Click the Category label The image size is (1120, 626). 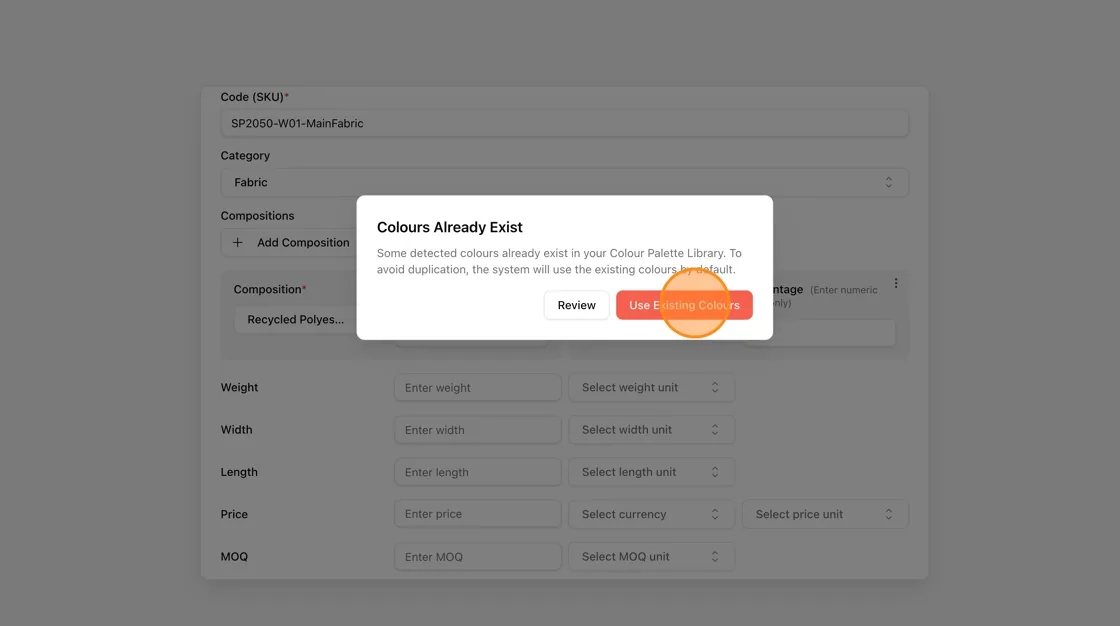point(245,156)
